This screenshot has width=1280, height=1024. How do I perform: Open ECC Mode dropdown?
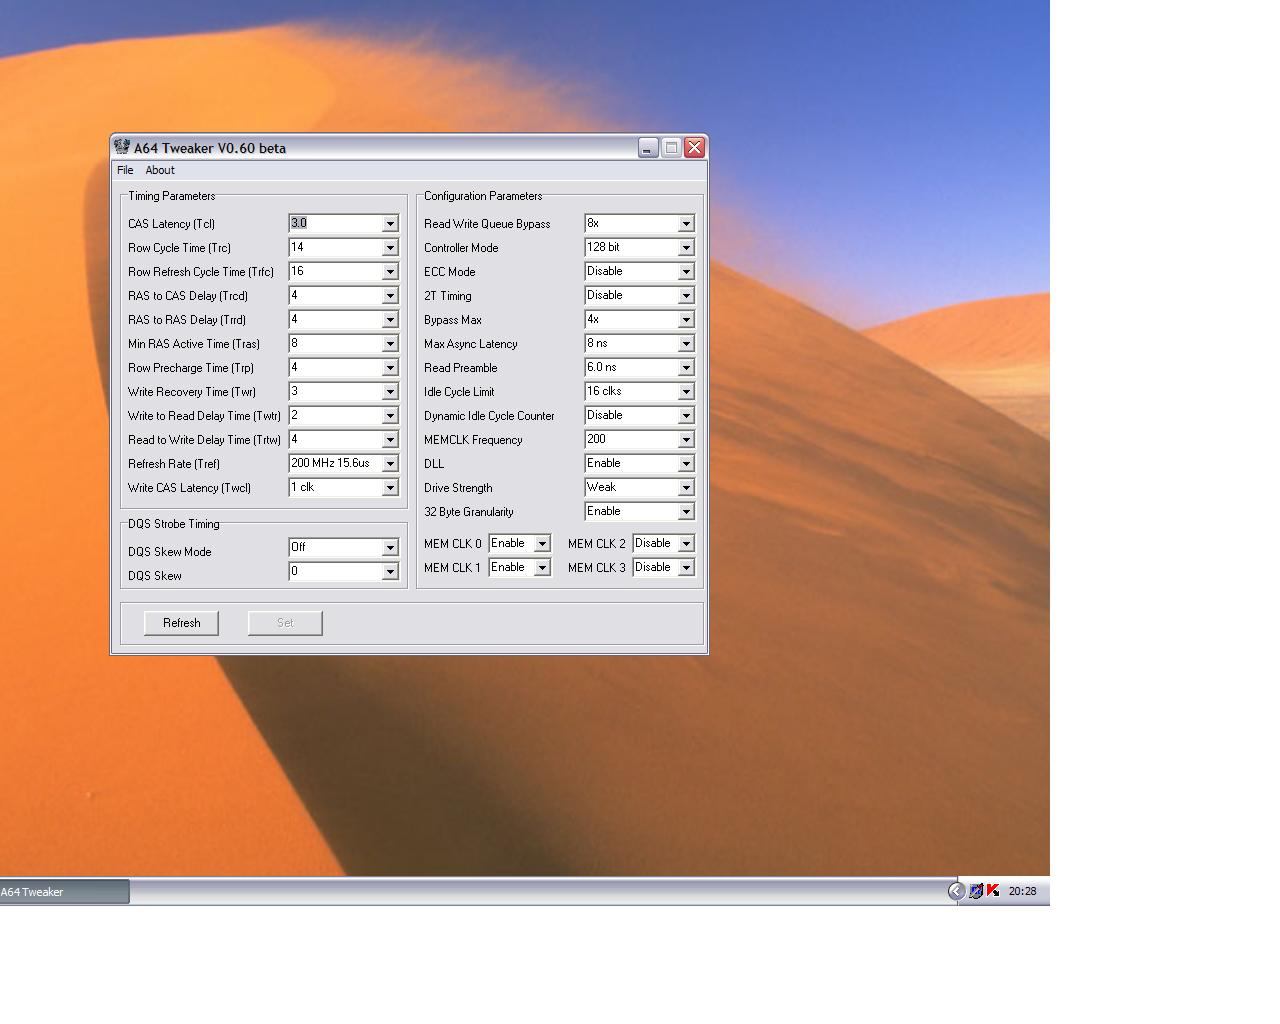pyautogui.click(x=686, y=272)
